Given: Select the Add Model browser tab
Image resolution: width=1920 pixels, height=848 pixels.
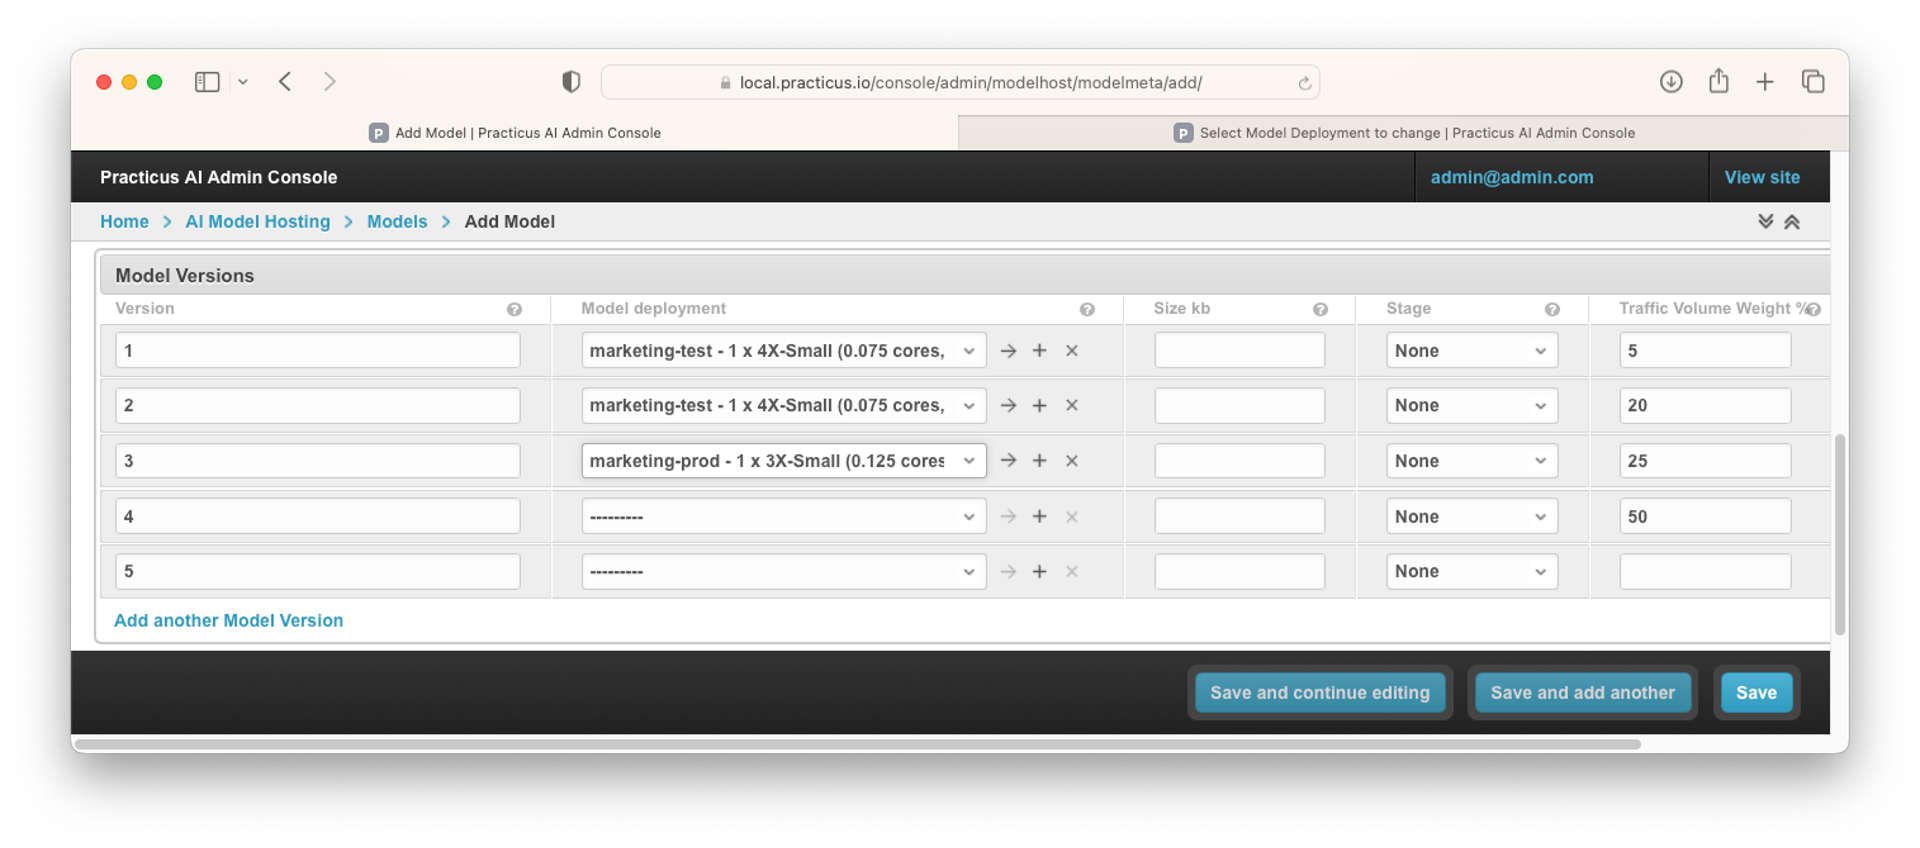Looking at the screenshot, I should pos(515,133).
